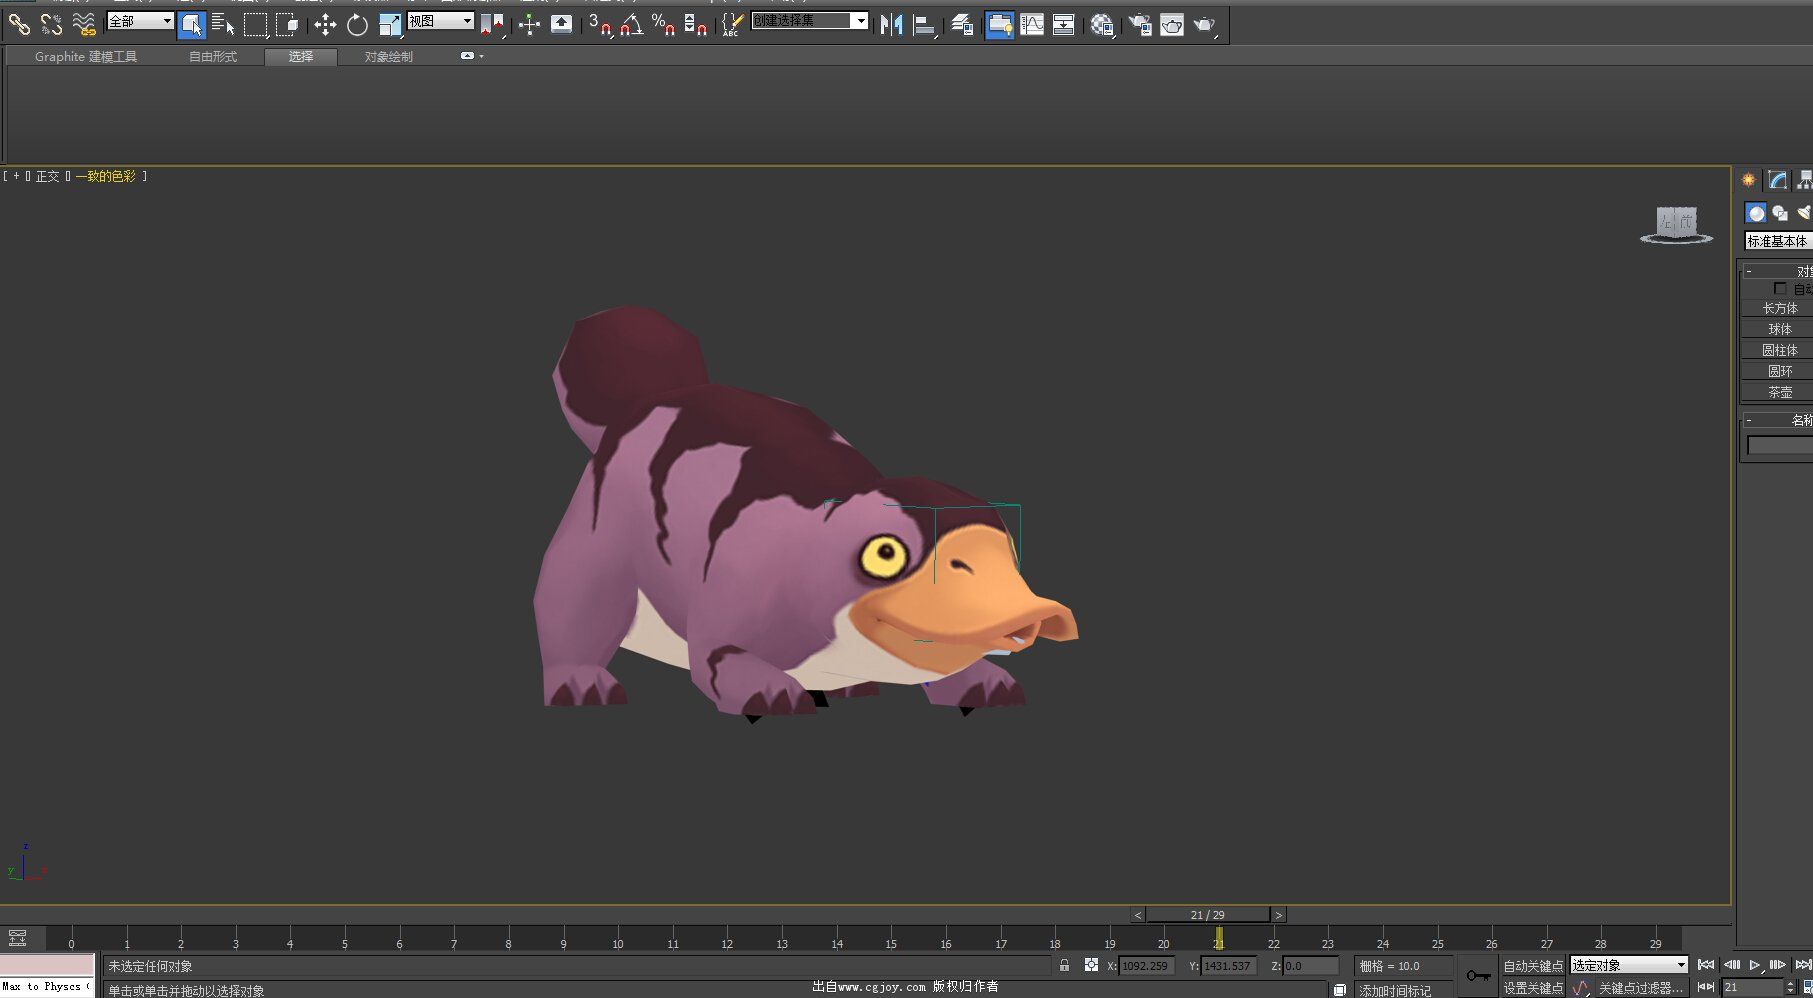
Task: Open the Schematic View
Action: pos(1064,25)
